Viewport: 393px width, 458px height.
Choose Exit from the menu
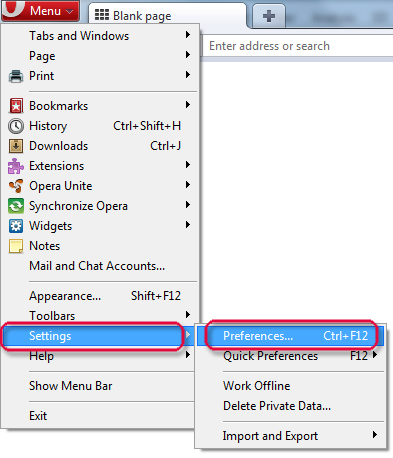tap(98, 416)
